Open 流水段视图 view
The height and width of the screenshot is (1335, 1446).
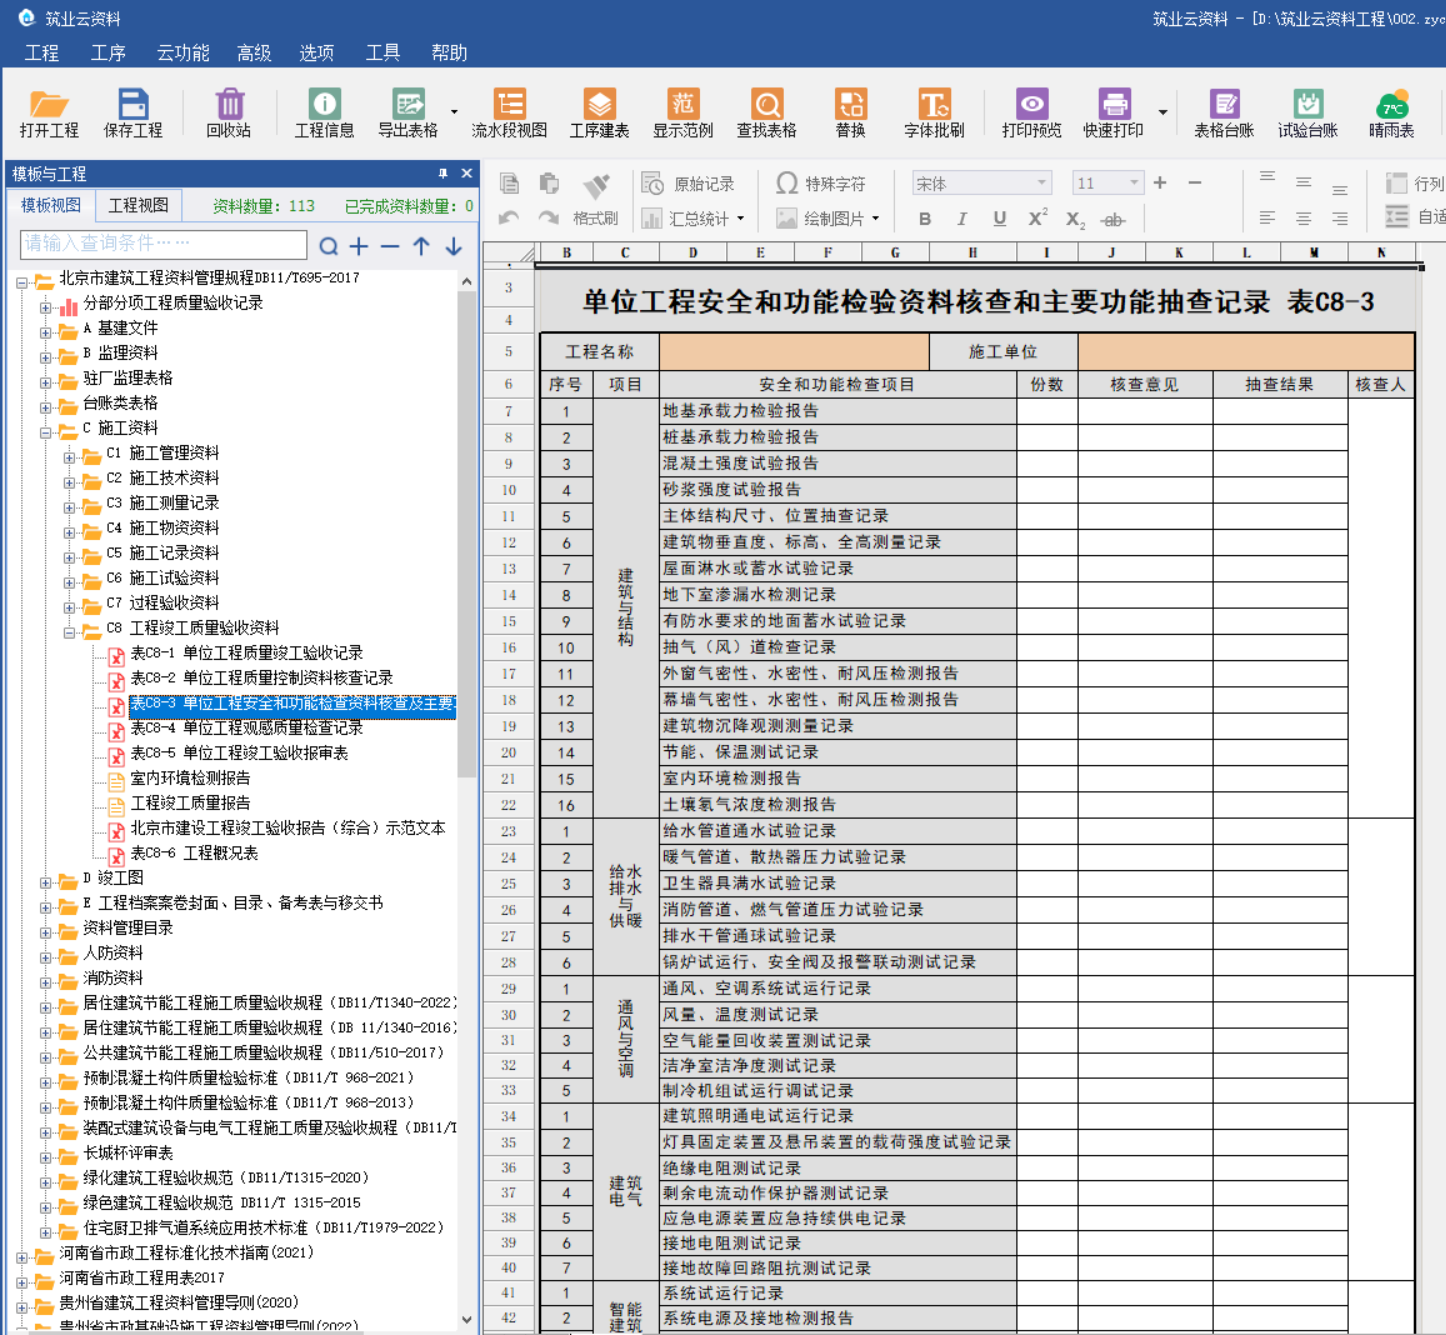[510, 113]
